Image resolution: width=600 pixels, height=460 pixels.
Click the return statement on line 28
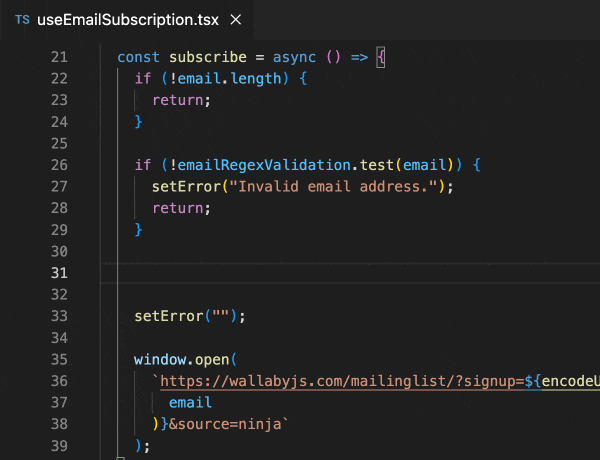(x=180, y=208)
